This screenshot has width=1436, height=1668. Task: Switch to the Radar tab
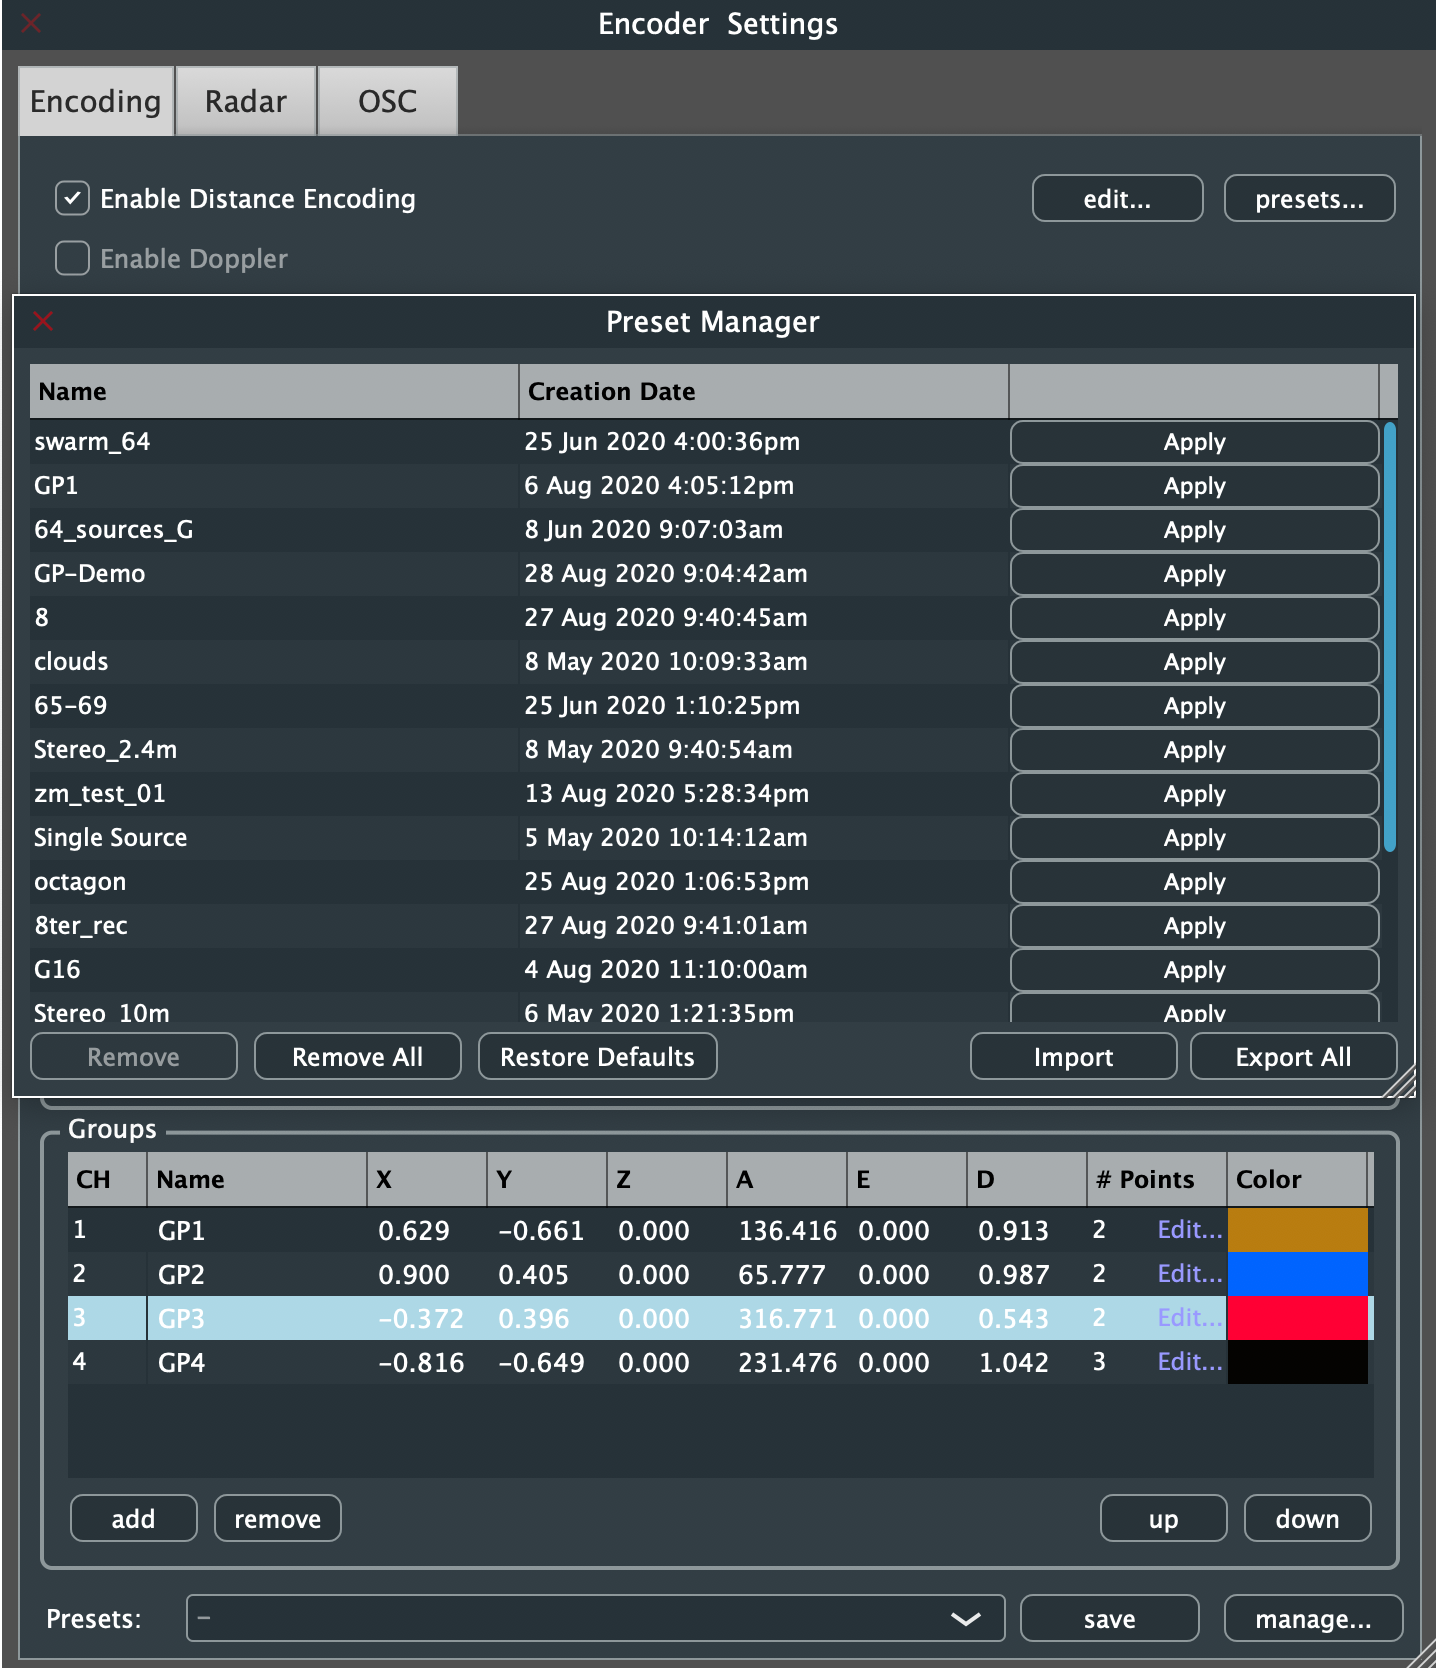point(246,102)
